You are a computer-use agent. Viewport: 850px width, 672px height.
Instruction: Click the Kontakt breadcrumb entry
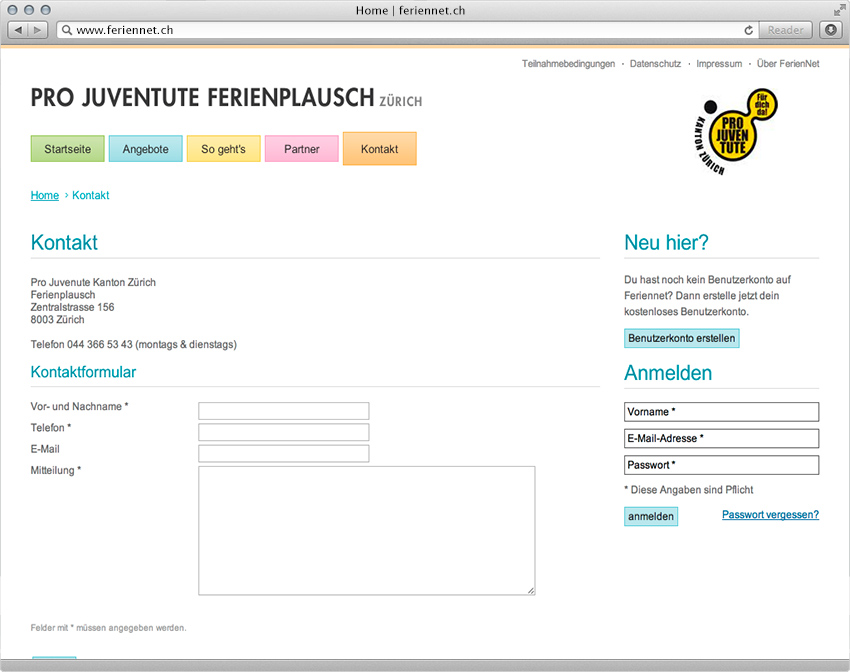[x=91, y=195]
